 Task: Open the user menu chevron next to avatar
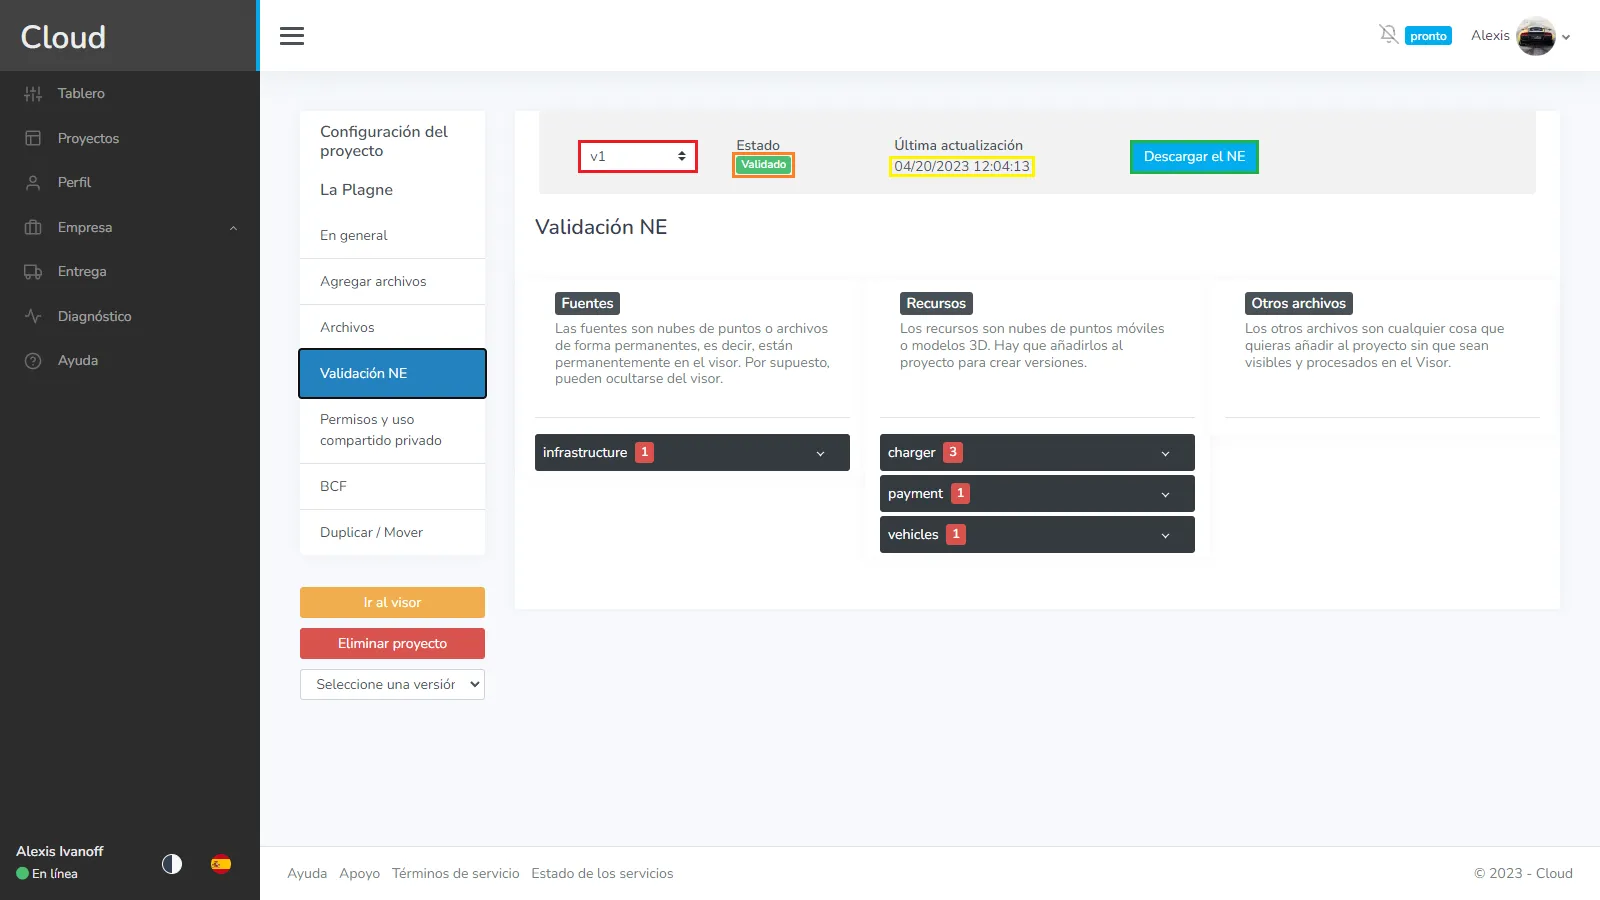click(1566, 37)
